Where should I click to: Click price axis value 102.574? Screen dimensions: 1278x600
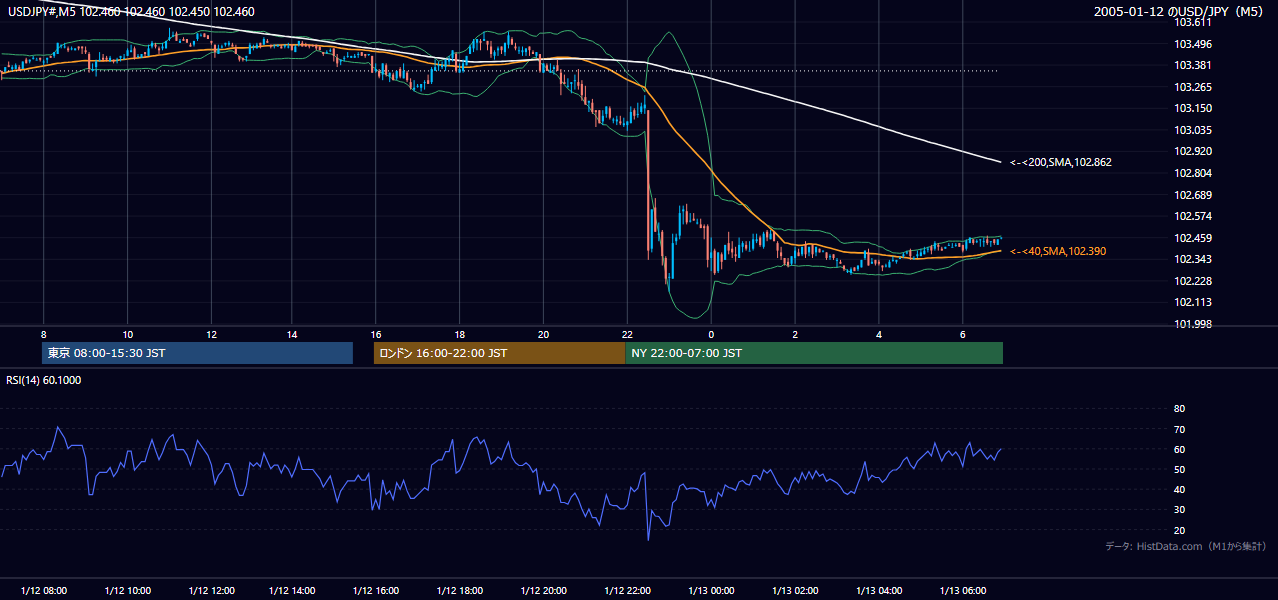(1192, 216)
